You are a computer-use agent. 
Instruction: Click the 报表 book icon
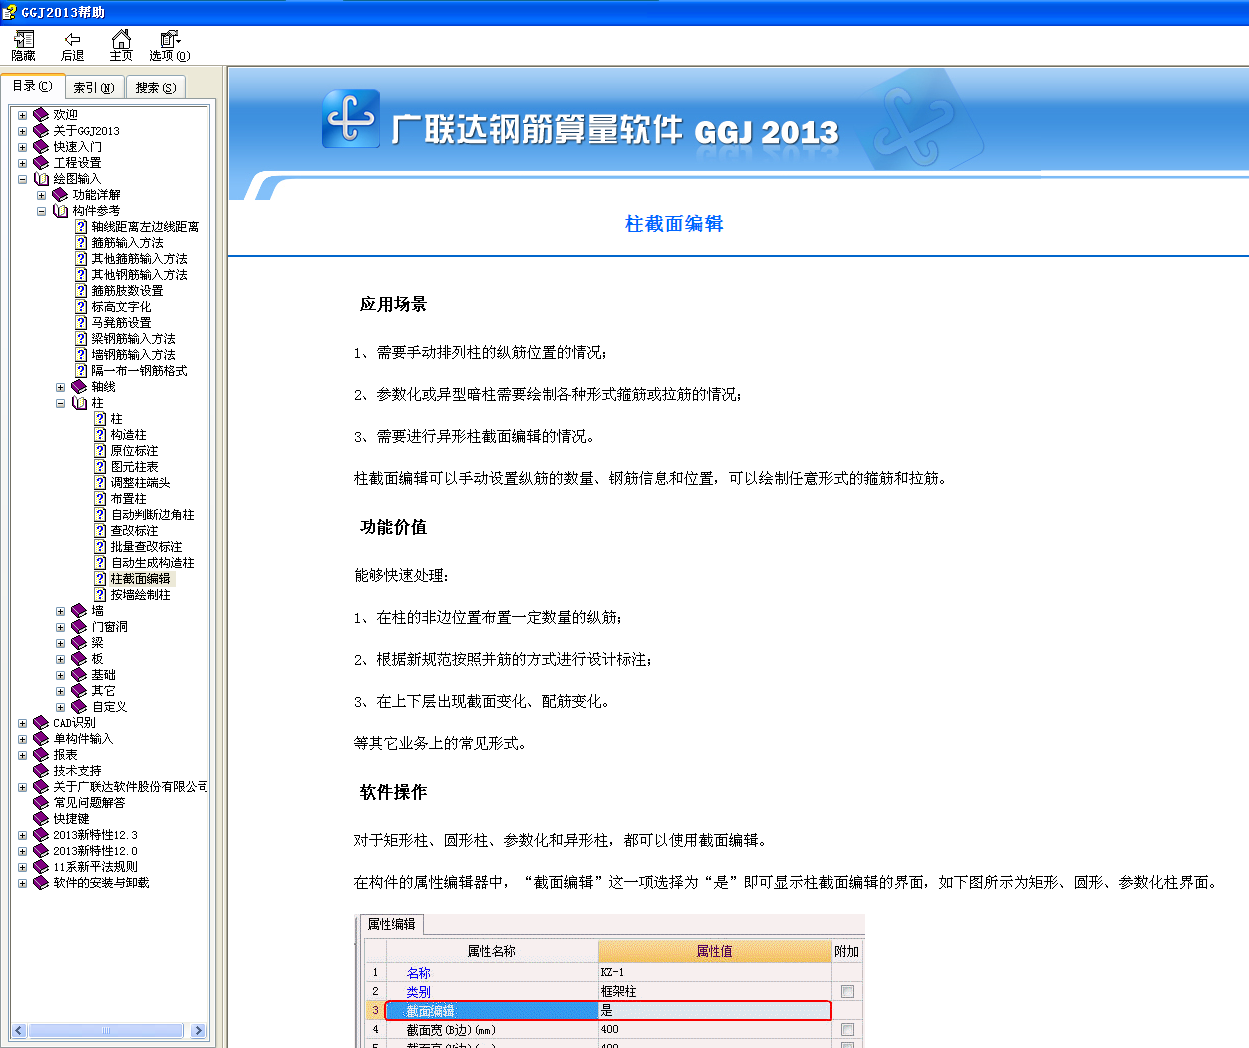(41, 755)
